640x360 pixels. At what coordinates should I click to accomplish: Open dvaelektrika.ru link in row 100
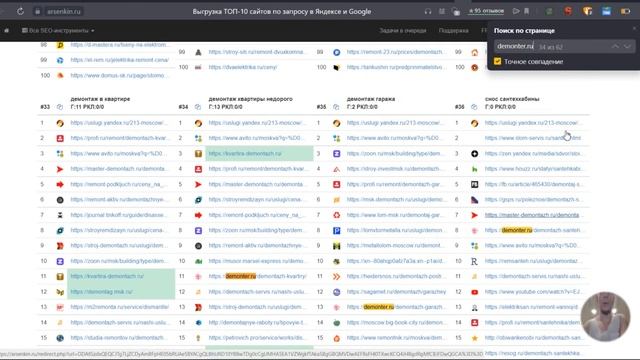[242, 67]
